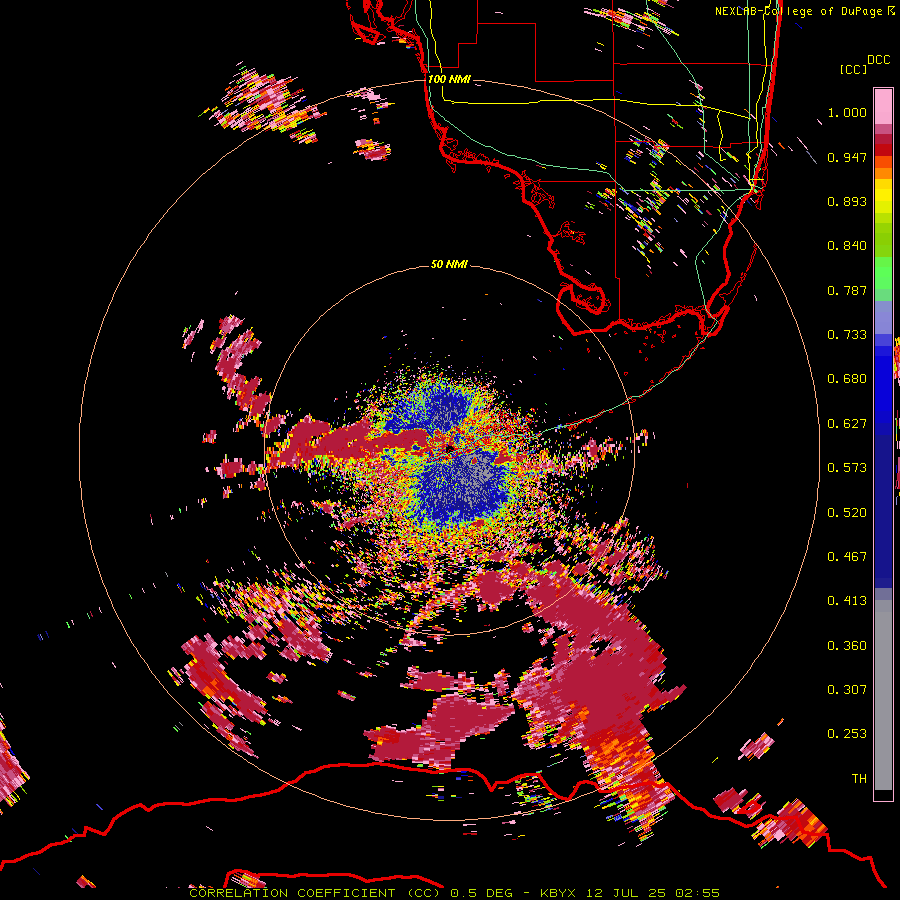Click the CORRELATION COEFFICIENT title words

292,893
